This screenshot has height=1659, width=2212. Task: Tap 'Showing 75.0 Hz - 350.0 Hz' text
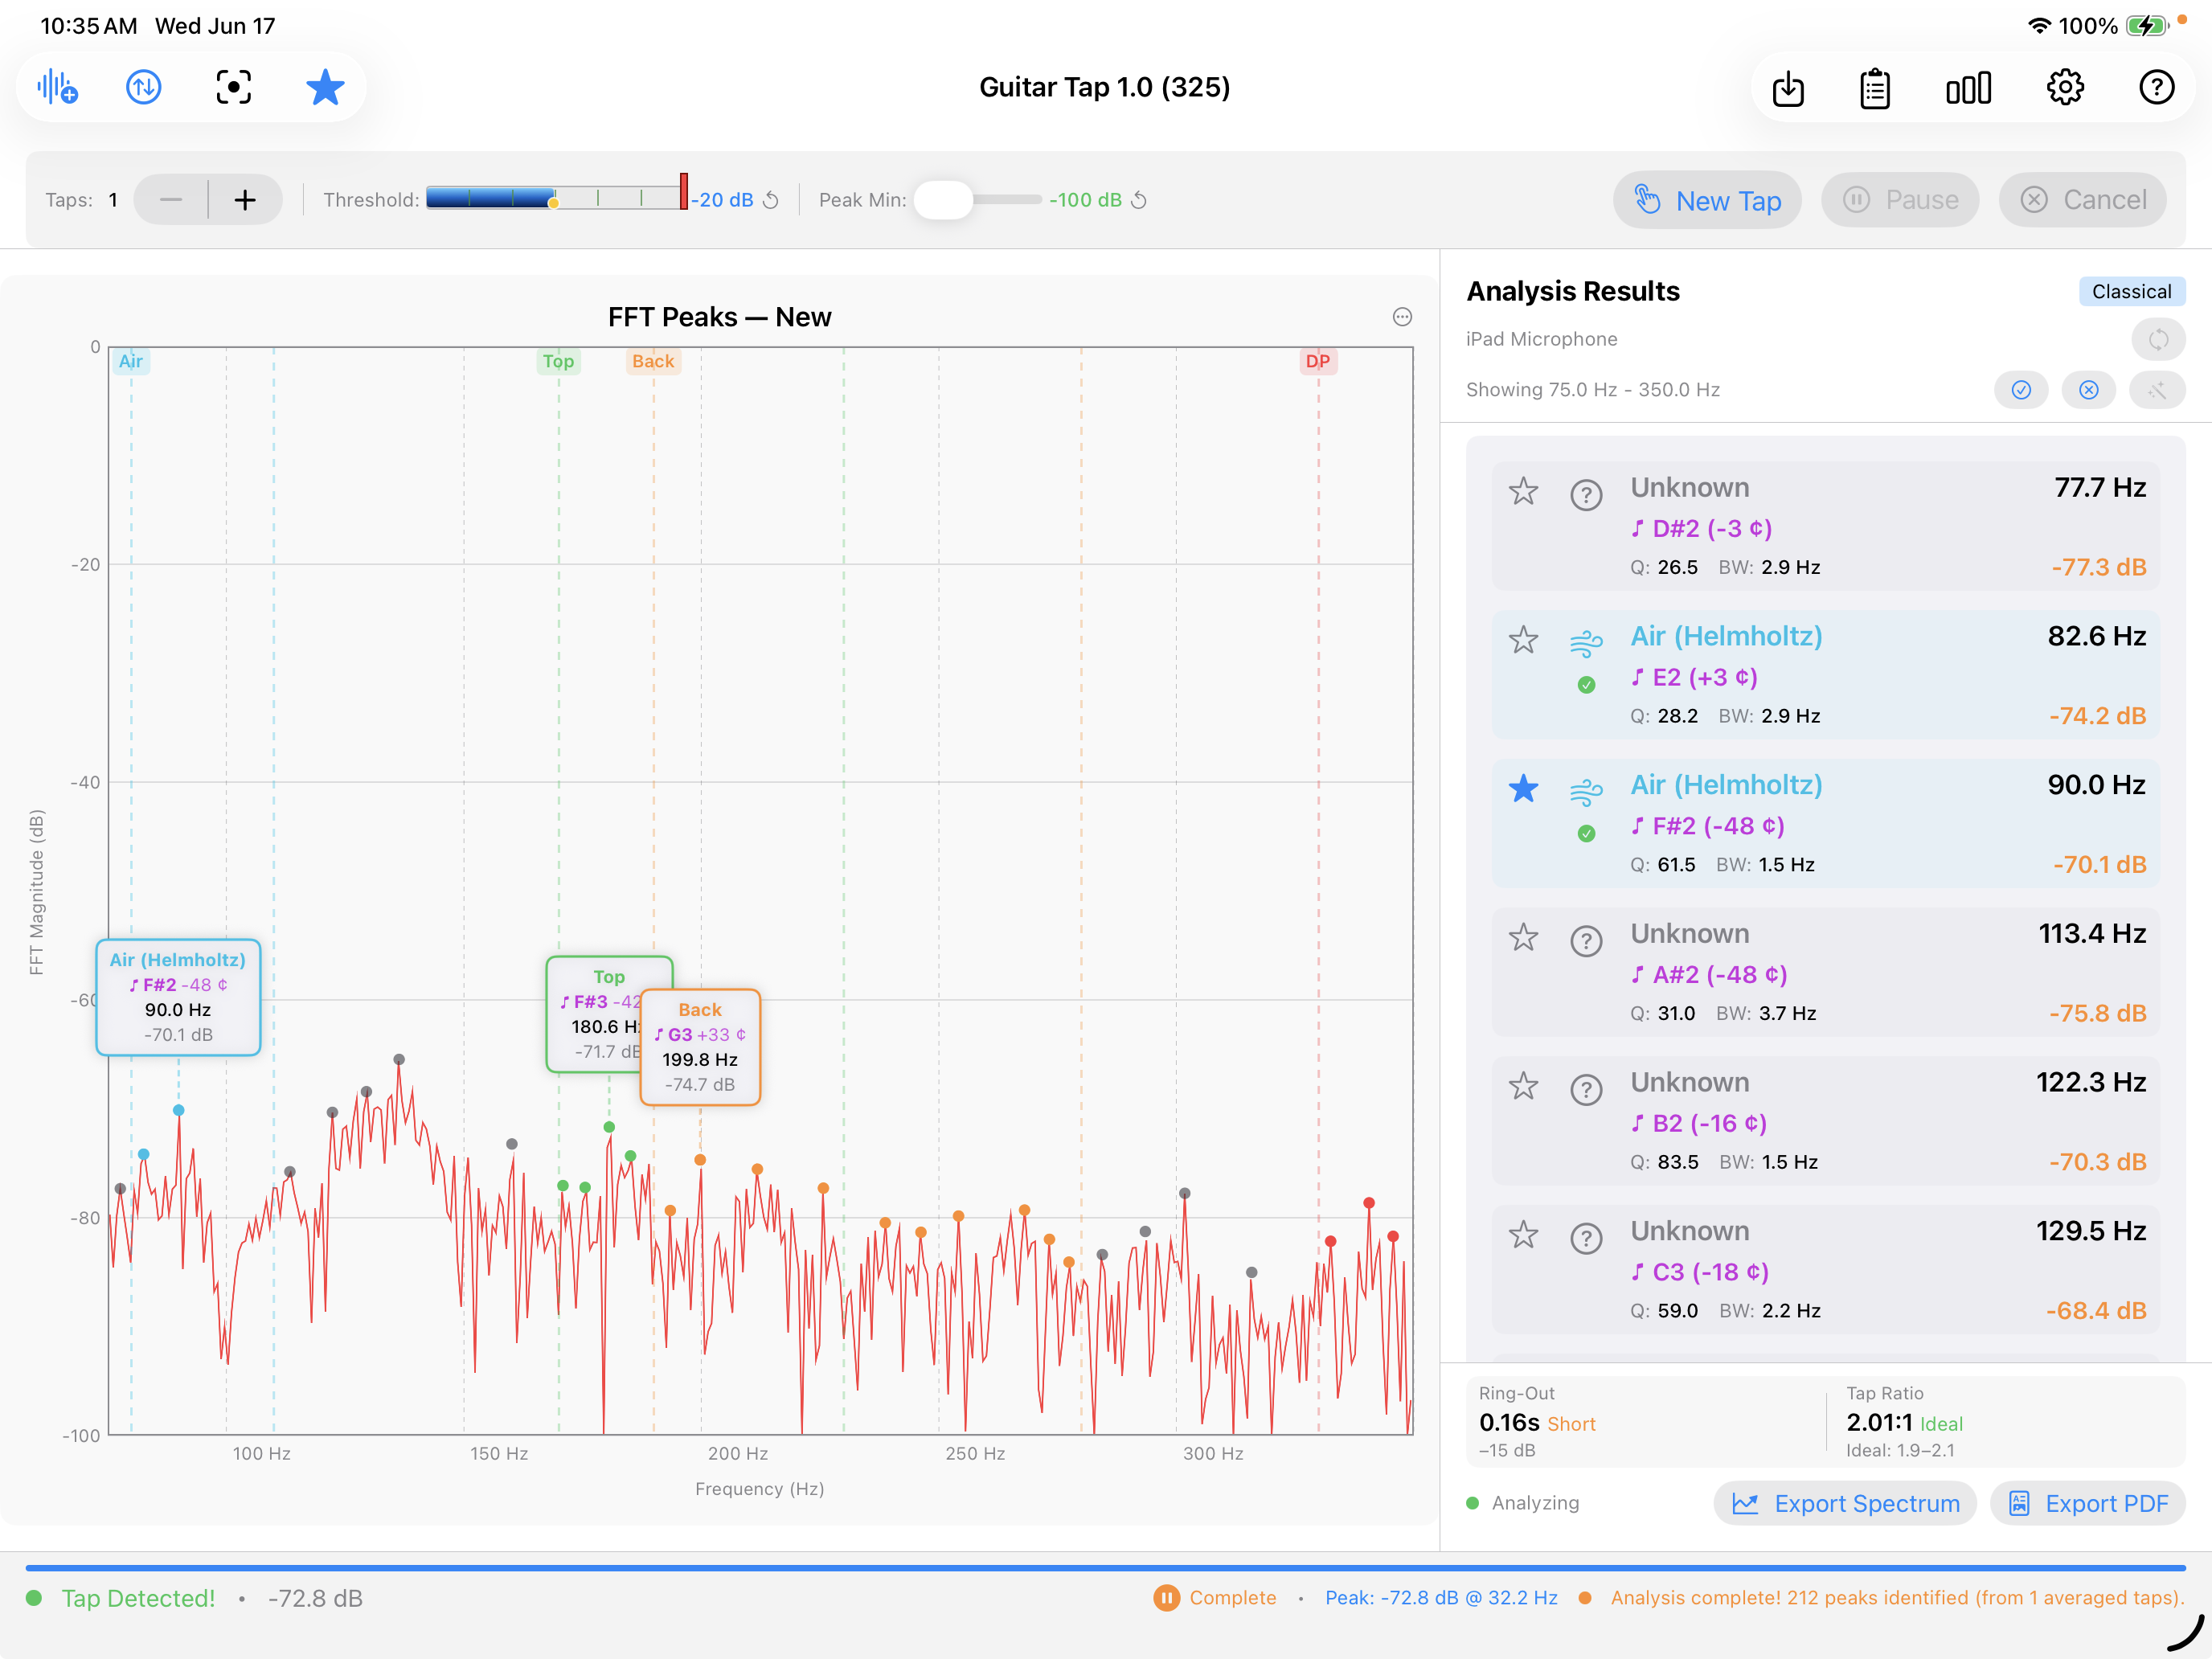click(x=1593, y=390)
